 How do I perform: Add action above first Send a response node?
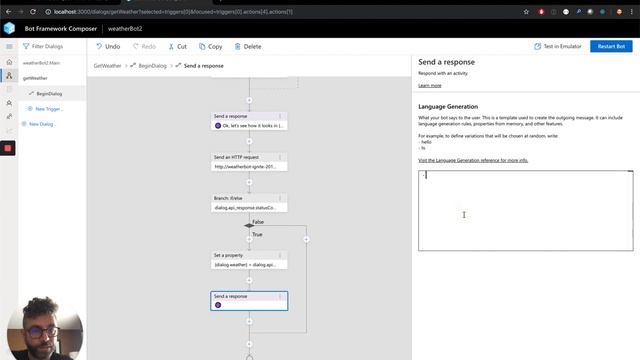point(249,100)
